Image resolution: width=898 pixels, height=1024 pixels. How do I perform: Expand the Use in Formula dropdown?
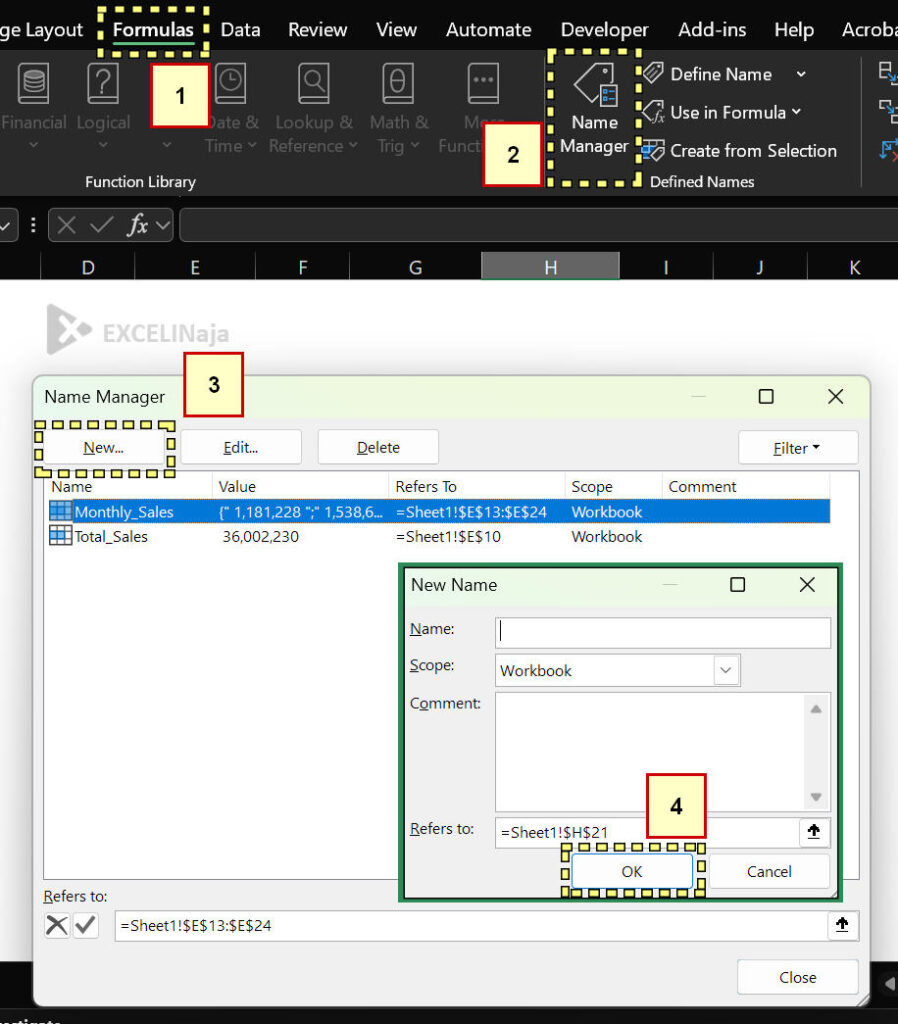click(x=797, y=112)
